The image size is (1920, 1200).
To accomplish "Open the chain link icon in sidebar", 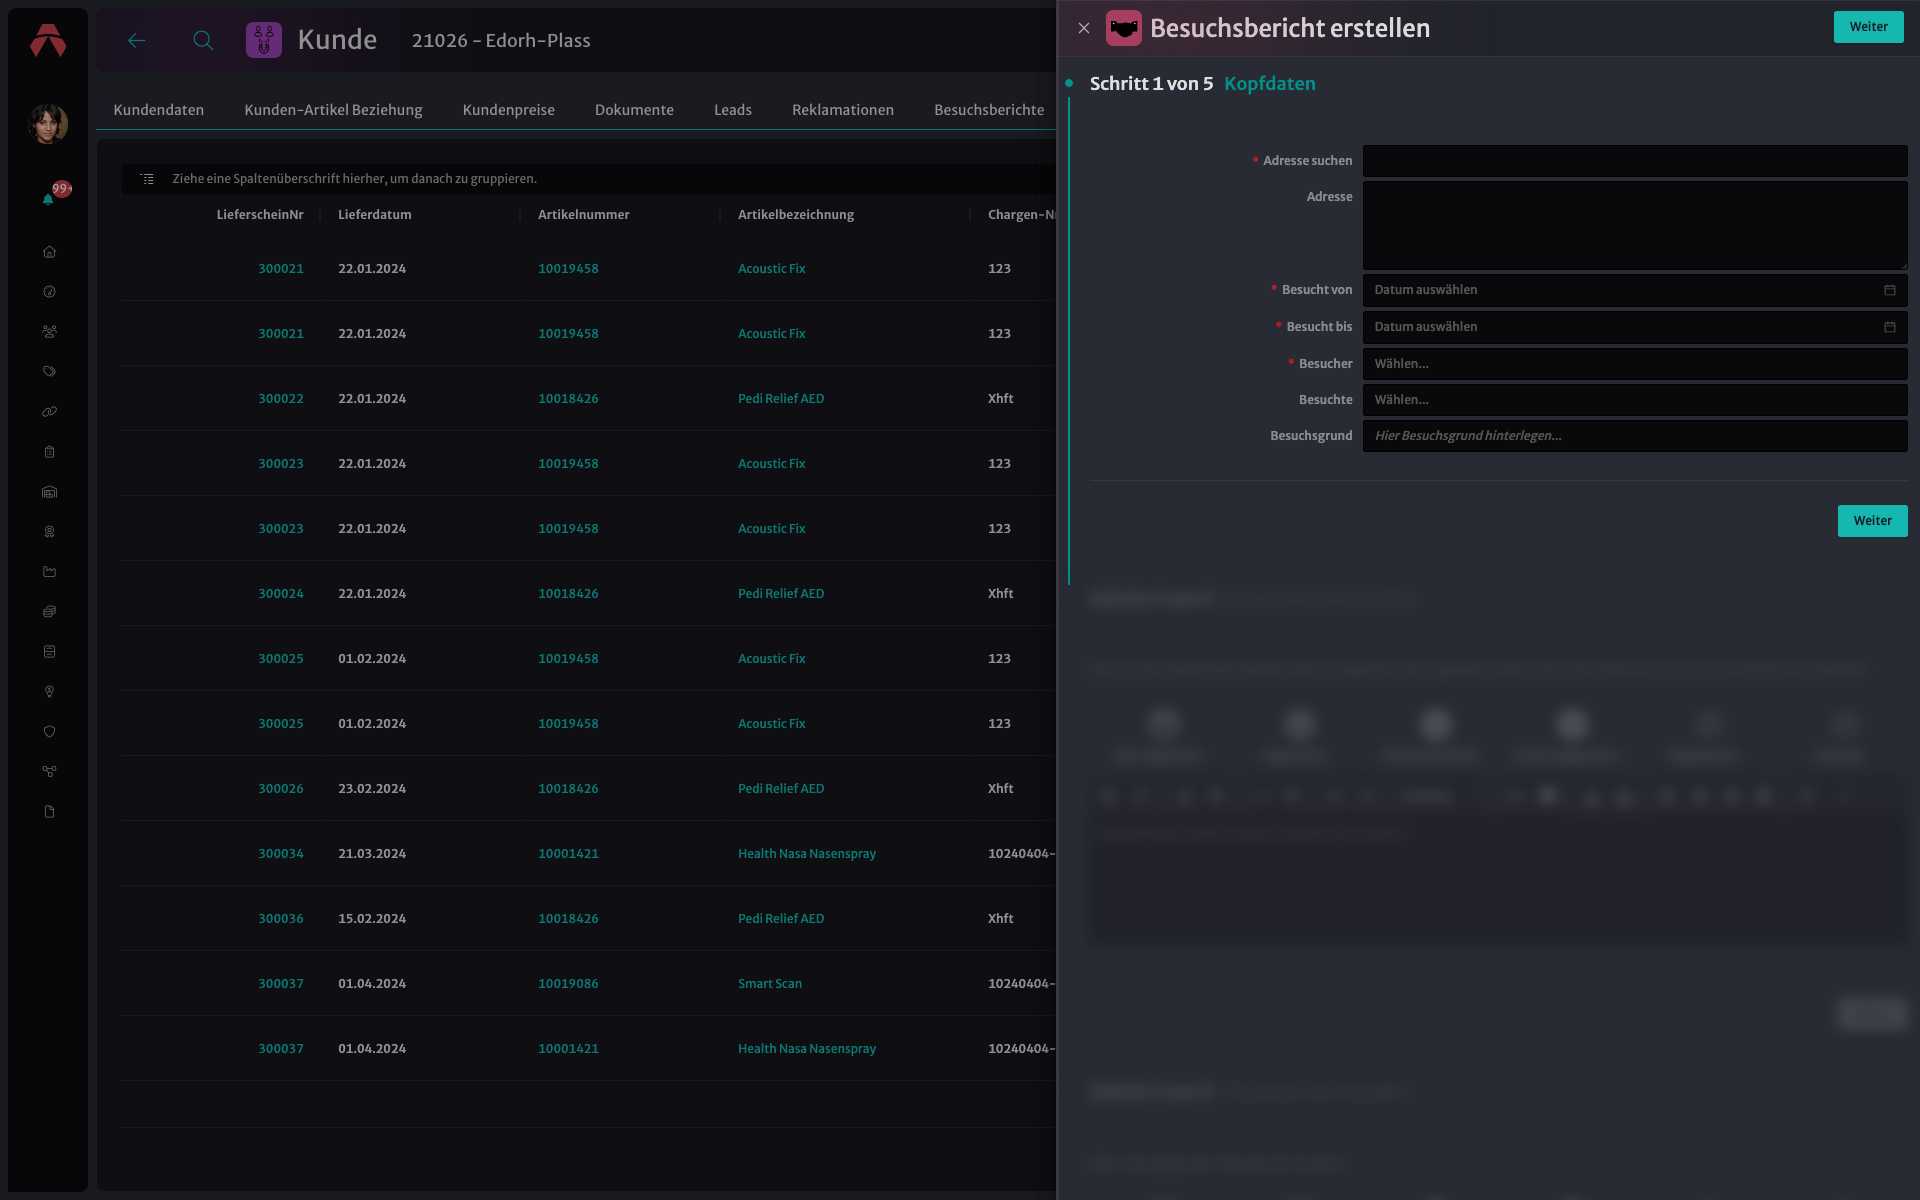I will point(49,412).
